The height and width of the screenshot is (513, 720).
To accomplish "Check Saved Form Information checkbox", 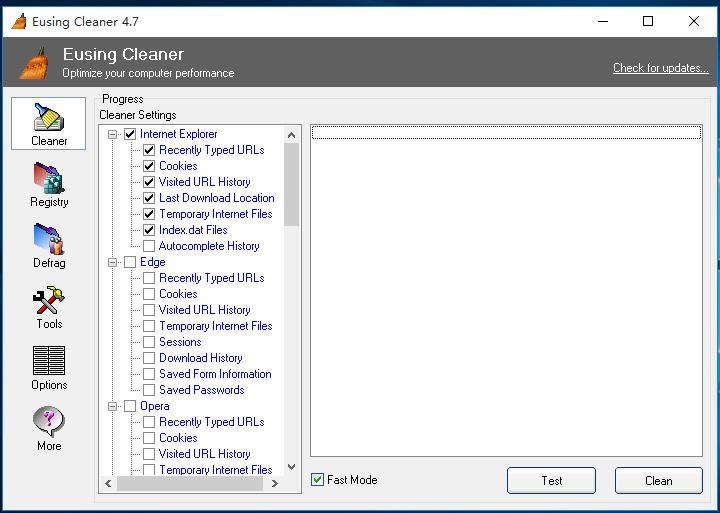I will (149, 374).
